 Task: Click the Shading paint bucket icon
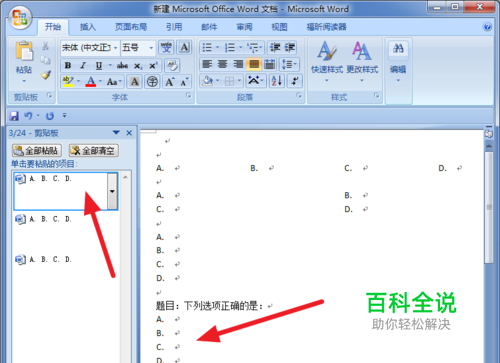click(207, 81)
